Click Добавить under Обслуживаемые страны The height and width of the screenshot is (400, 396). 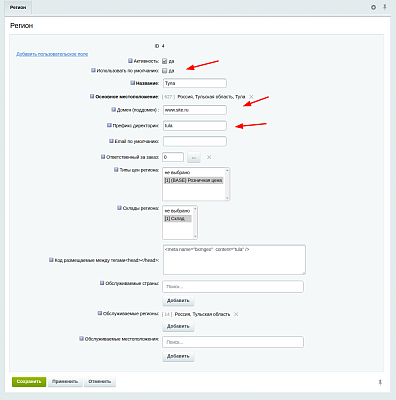[178, 301]
